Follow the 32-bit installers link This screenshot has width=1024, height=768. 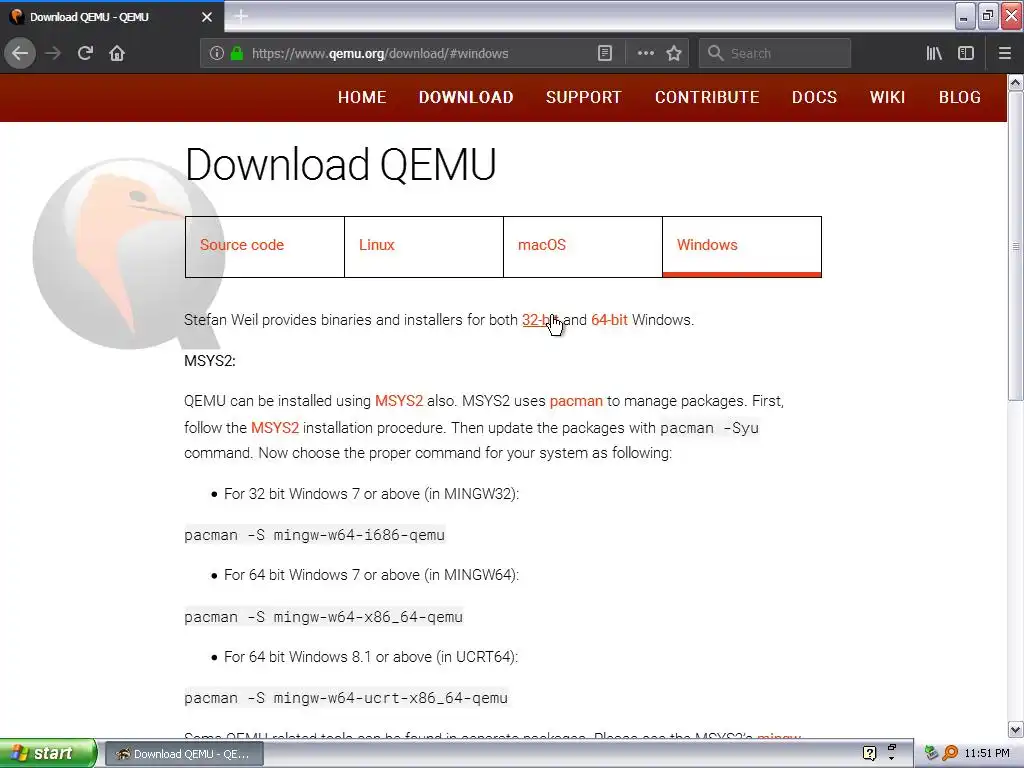pyautogui.click(x=540, y=320)
